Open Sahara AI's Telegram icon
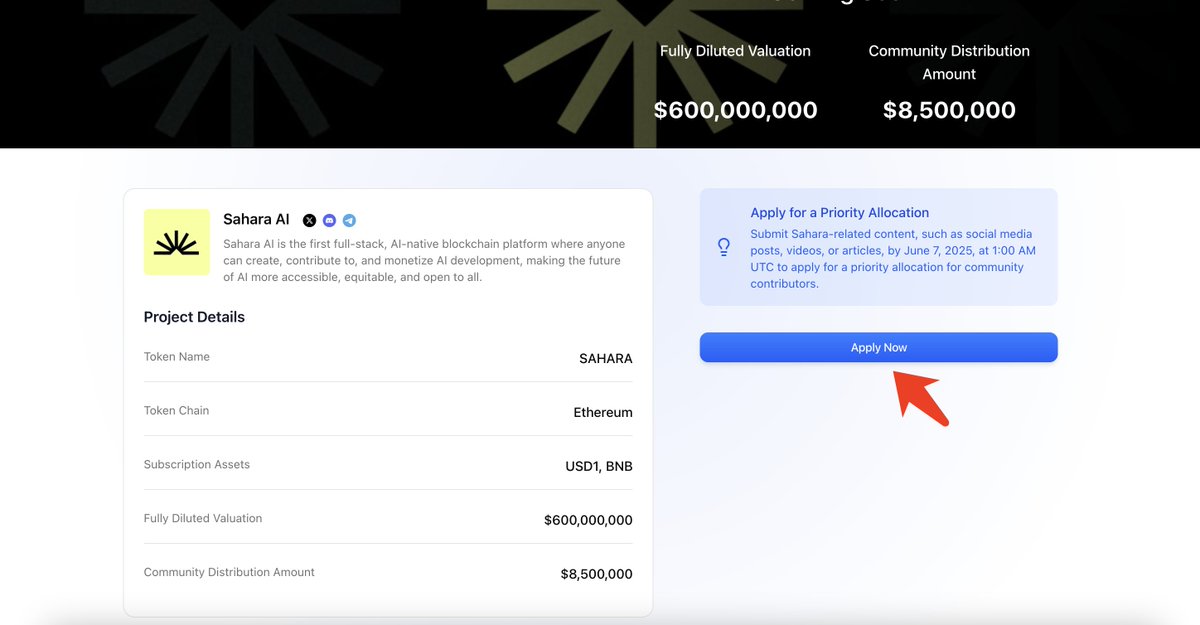The width and height of the screenshot is (1200, 625). [349, 220]
